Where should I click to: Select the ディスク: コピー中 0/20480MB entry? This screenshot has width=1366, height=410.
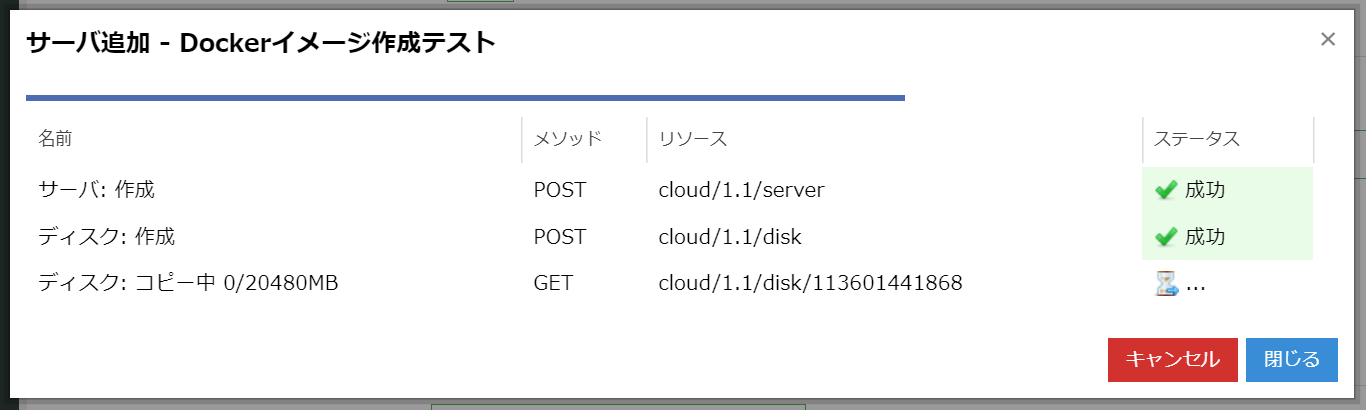point(188,284)
